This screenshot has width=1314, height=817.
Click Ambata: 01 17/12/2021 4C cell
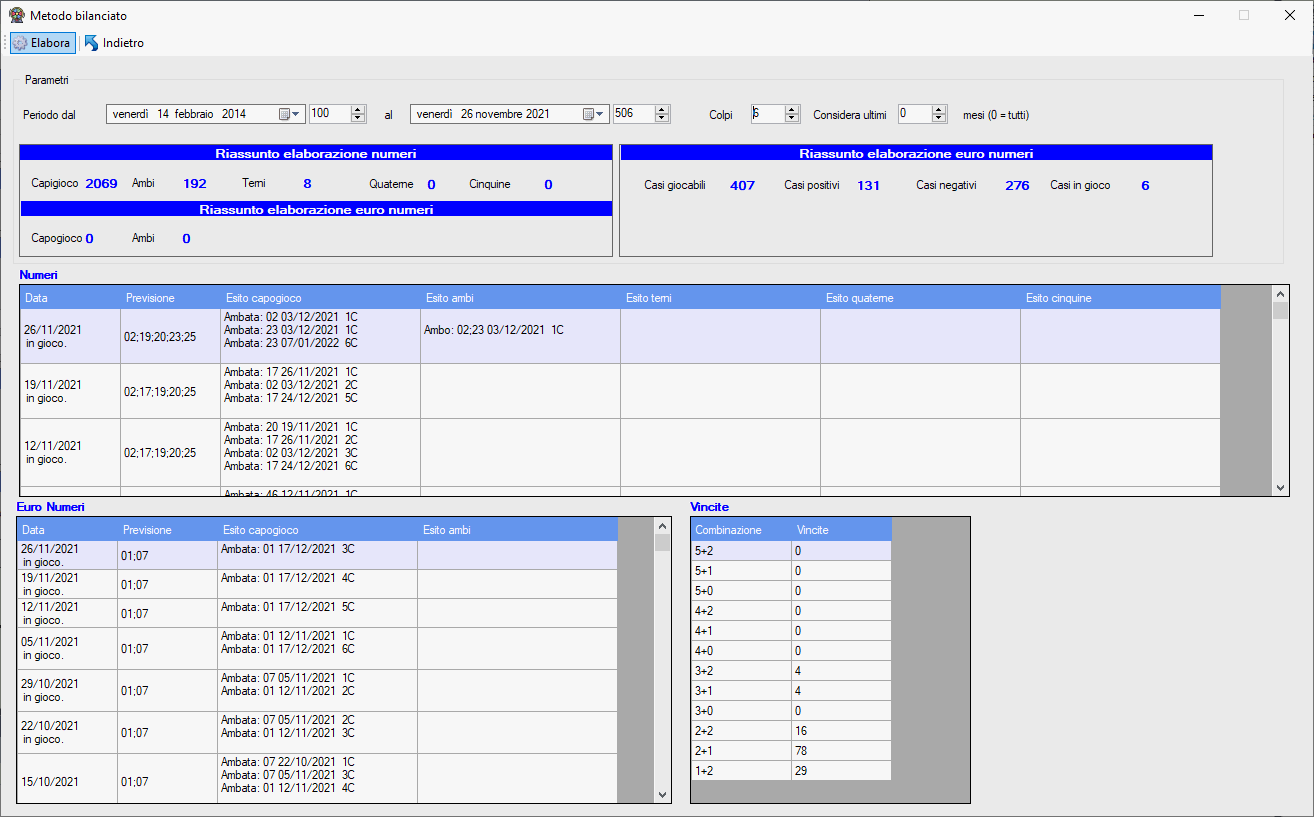click(317, 584)
